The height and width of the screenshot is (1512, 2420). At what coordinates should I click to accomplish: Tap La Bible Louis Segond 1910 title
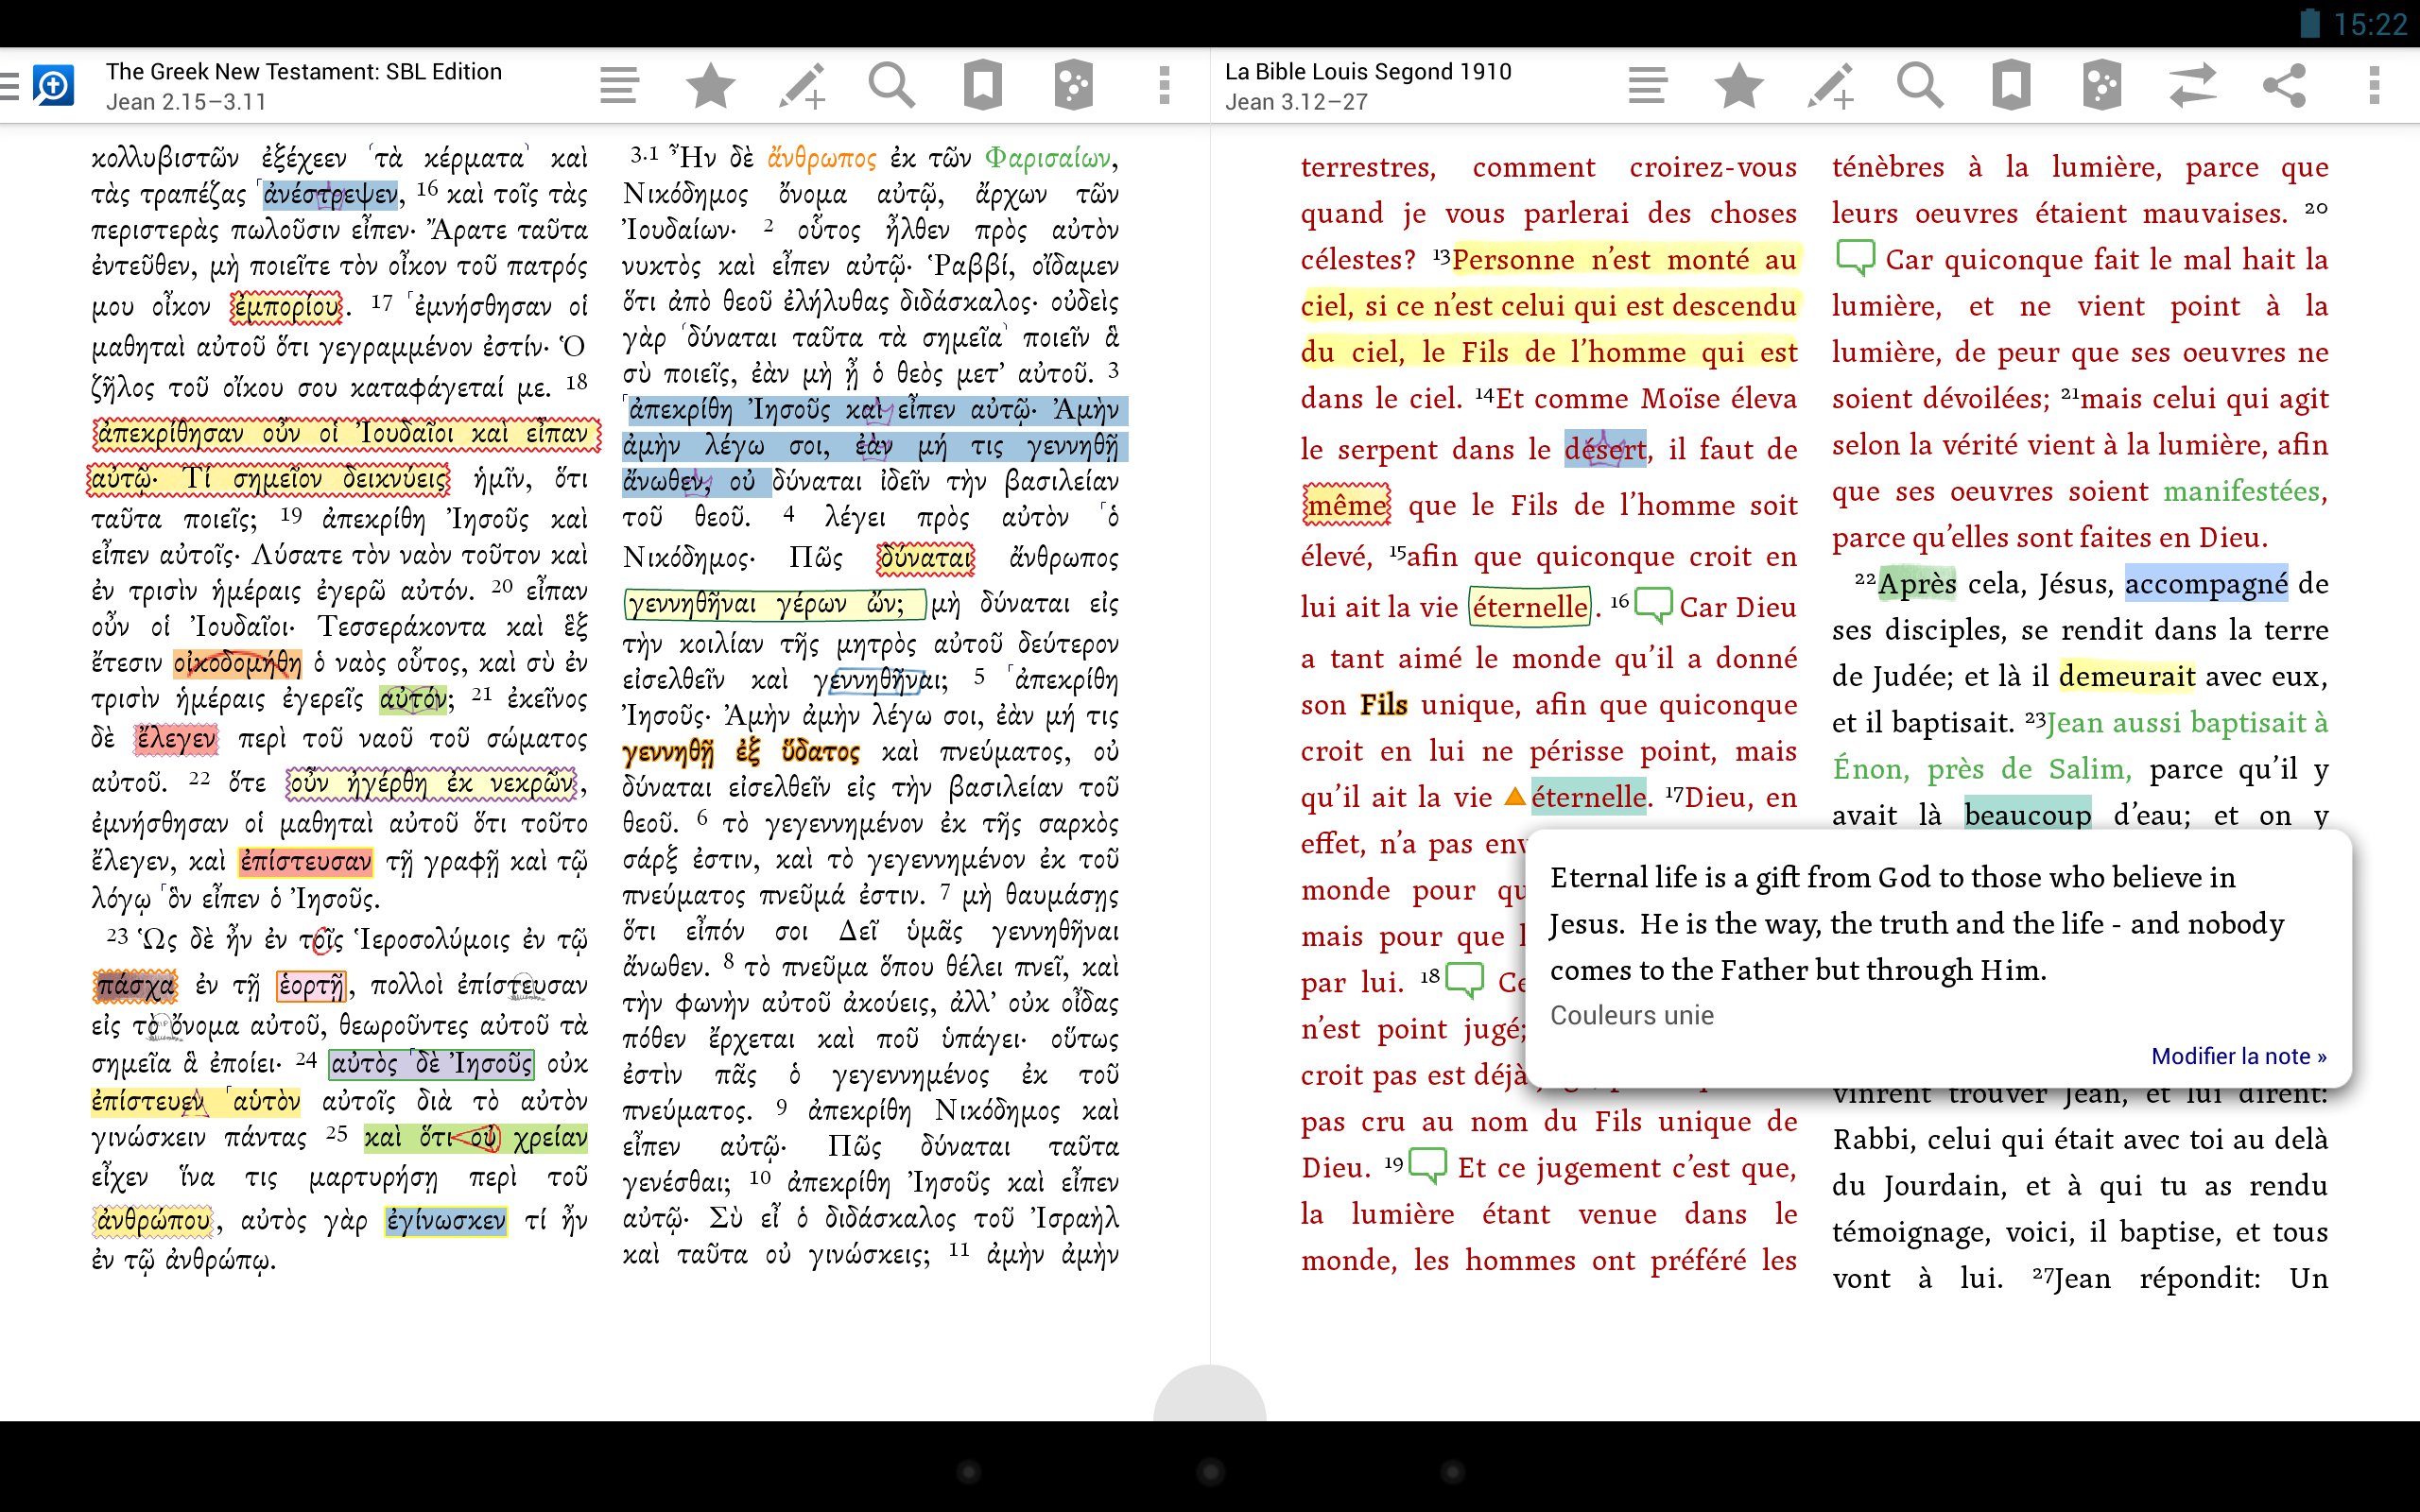tap(1367, 72)
